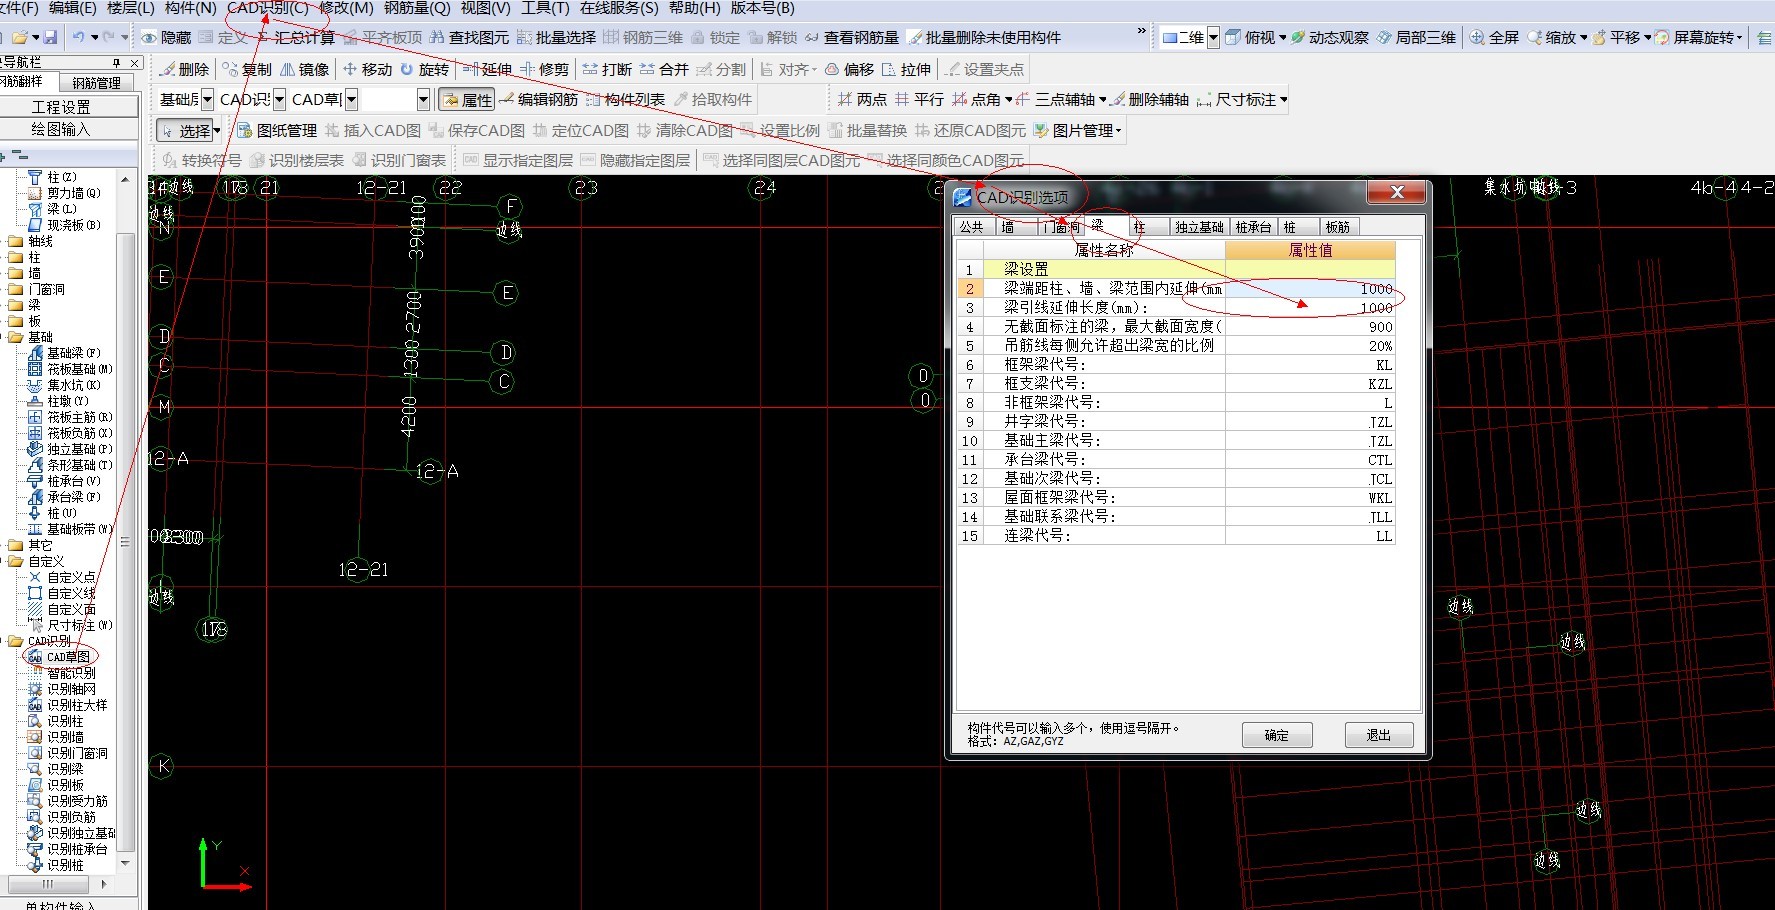Start 动态观察 dynamic orbit view
The width and height of the screenshot is (1775, 910).
tap(1329, 38)
